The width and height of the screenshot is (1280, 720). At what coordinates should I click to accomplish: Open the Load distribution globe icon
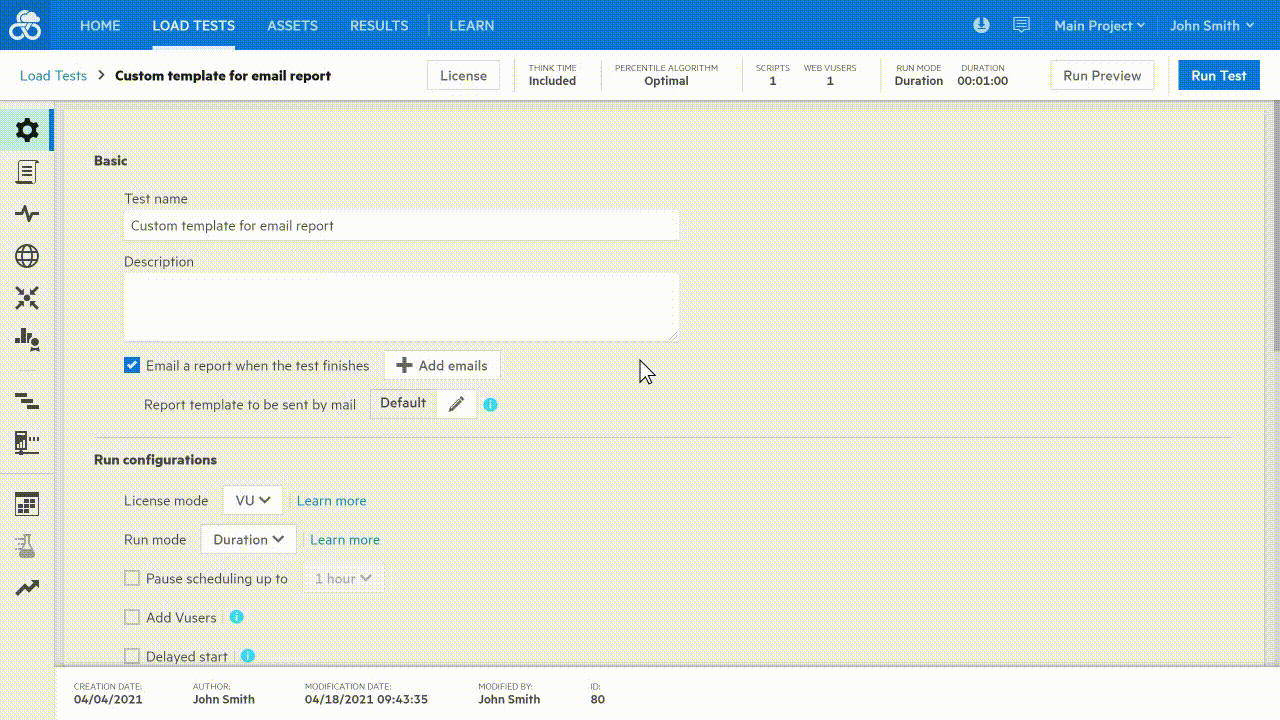[26, 256]
